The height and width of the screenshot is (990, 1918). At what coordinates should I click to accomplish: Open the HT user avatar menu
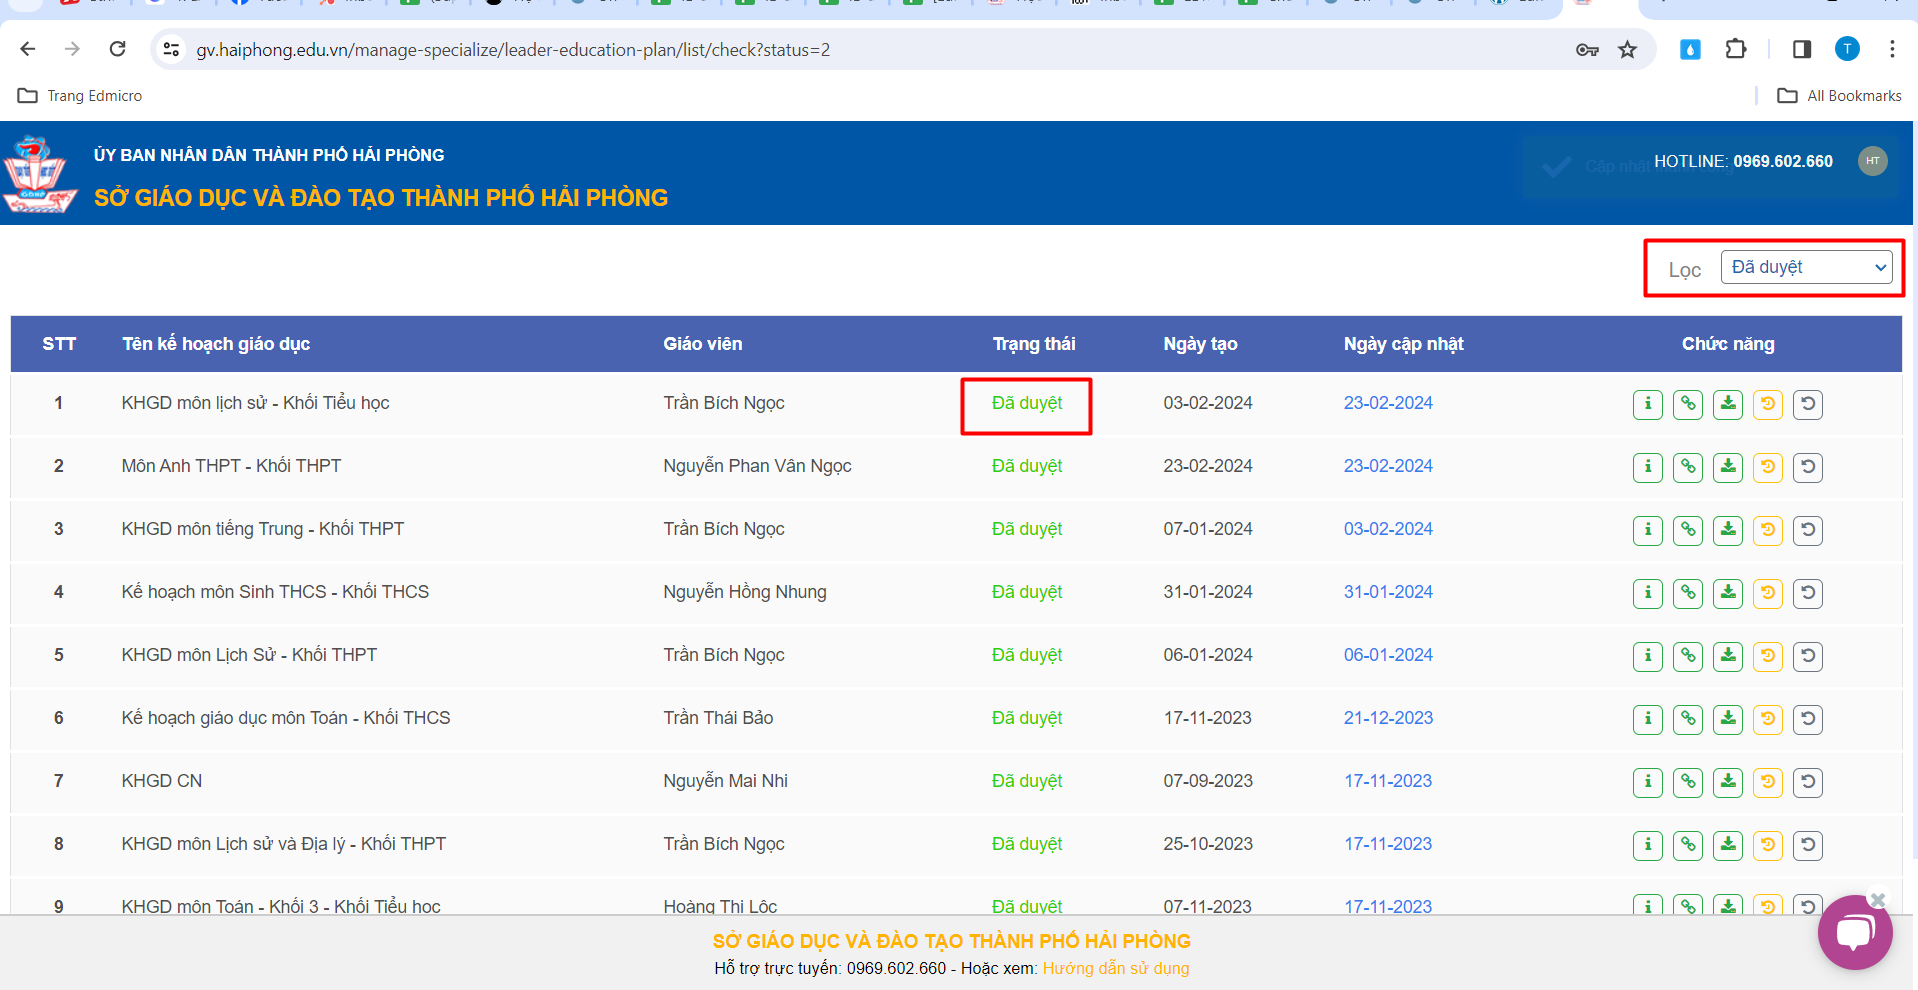pos(1872,161)
